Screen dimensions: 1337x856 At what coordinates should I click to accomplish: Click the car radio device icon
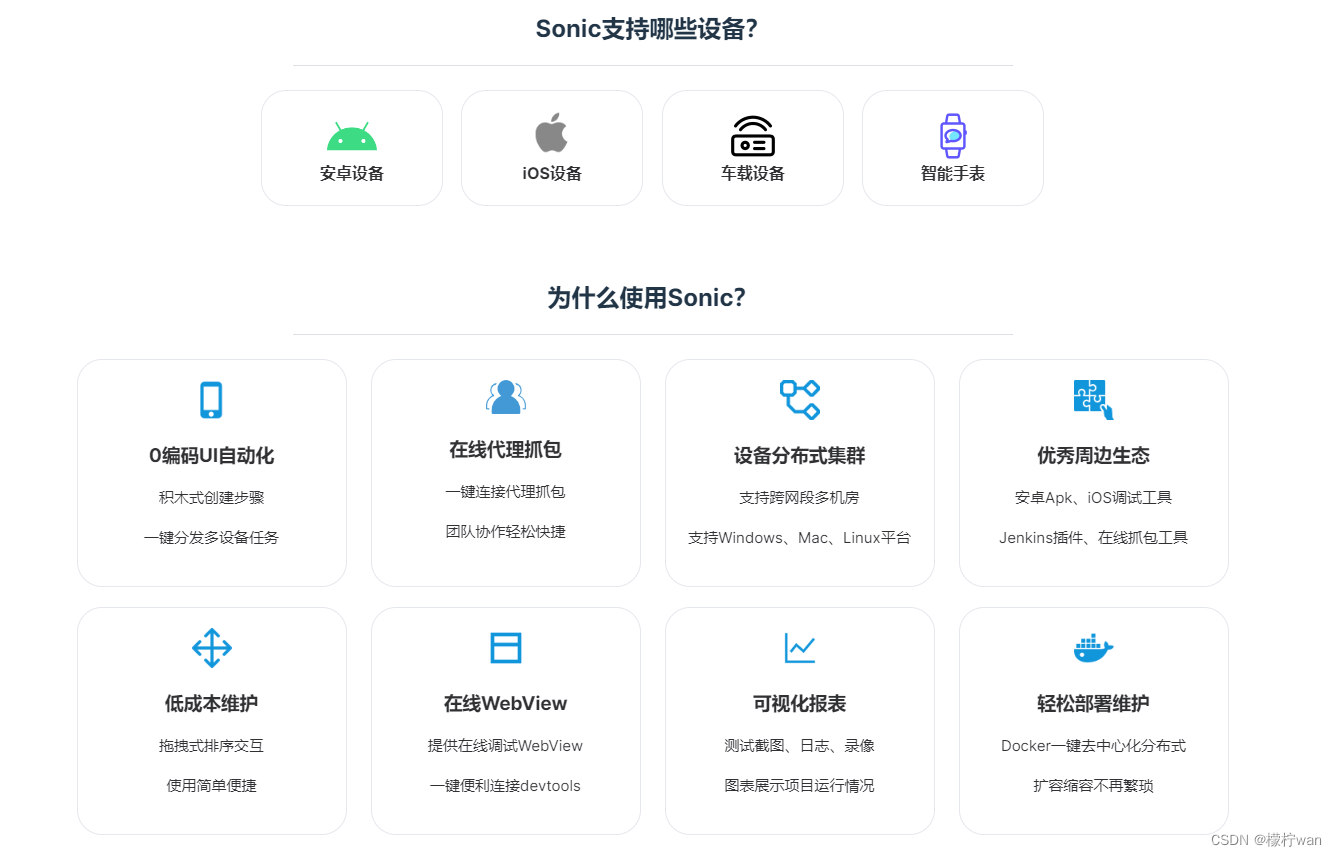click(x=753, y=136)
